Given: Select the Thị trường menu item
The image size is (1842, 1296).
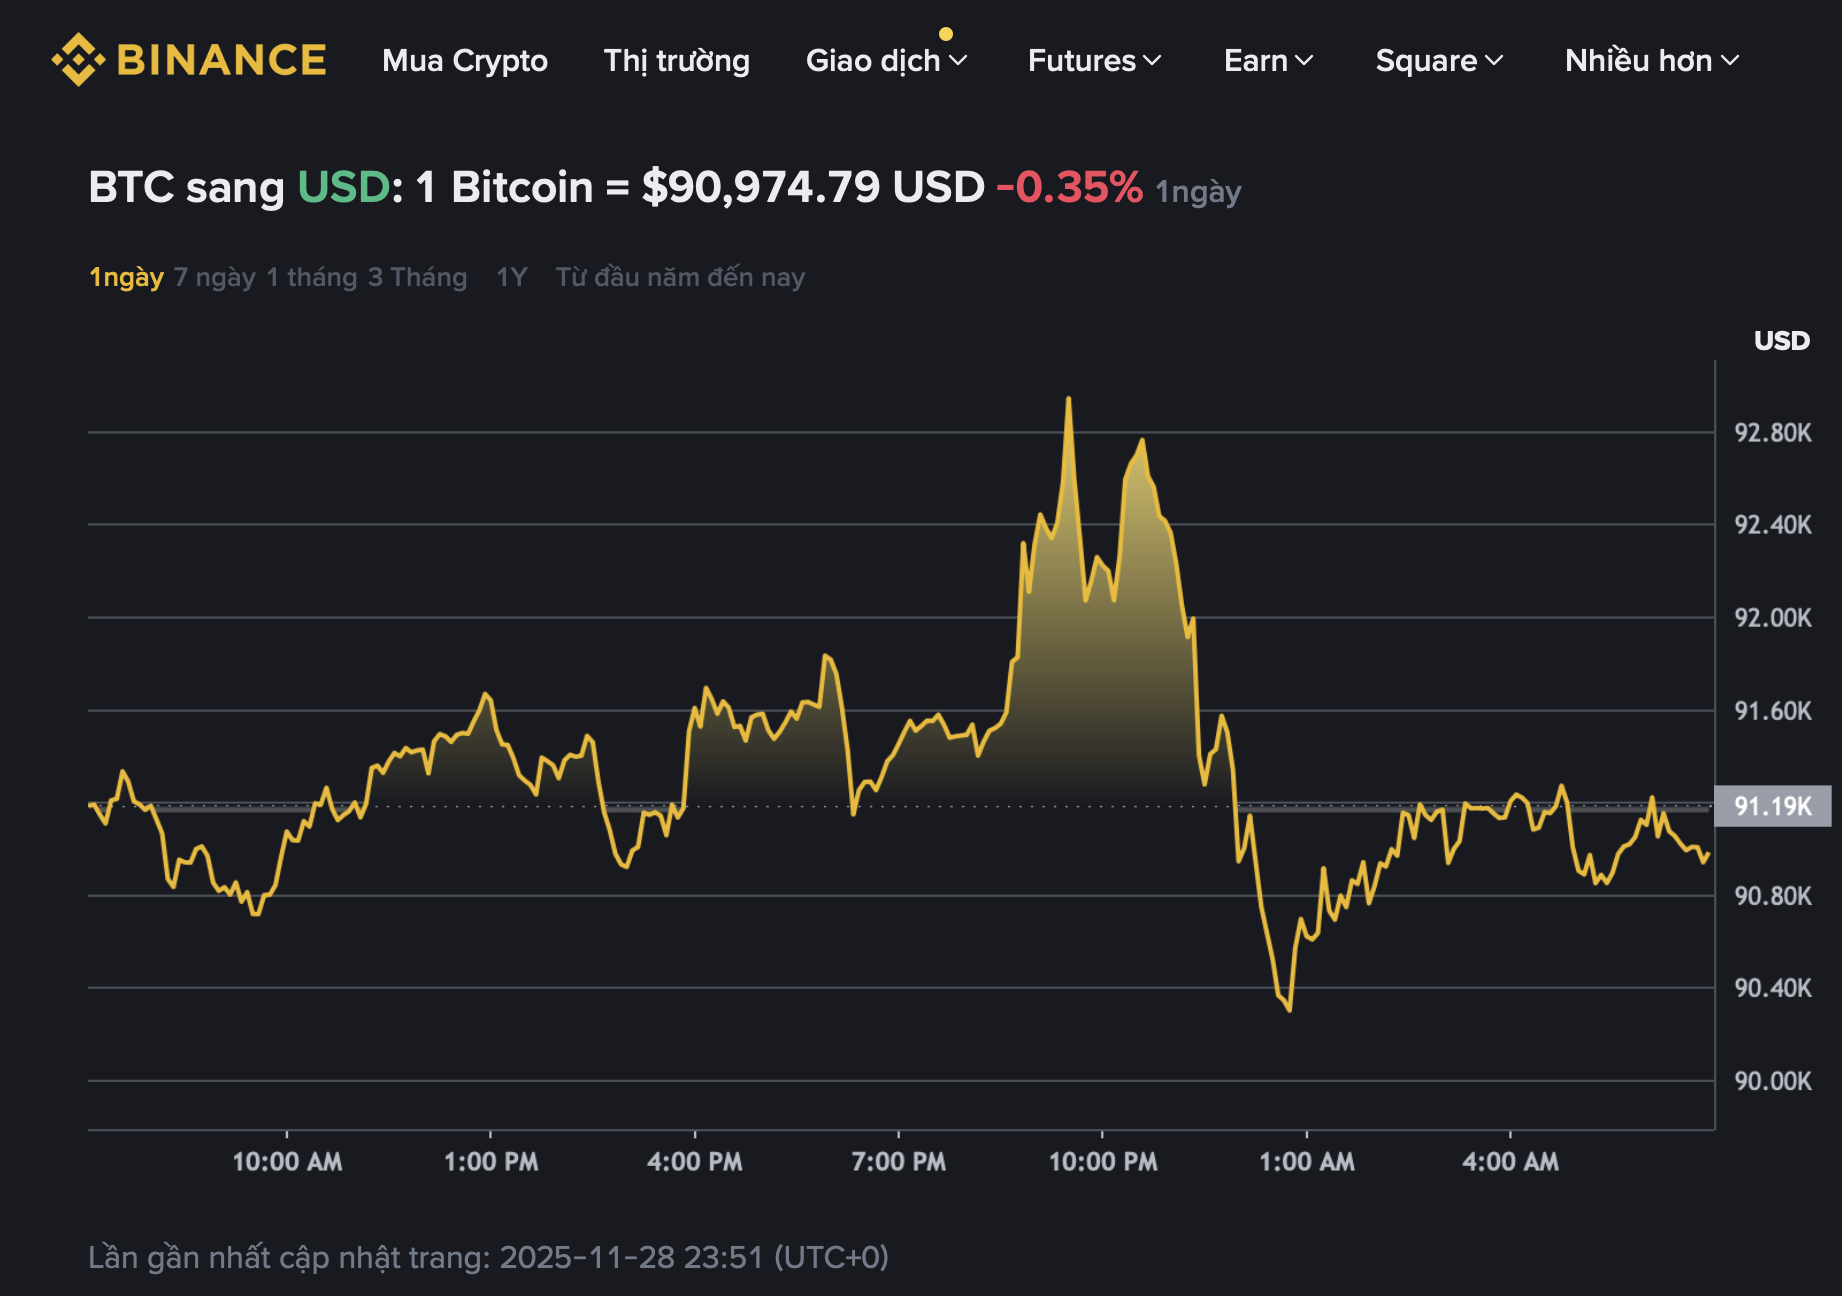Looking at the screenshot, I should (677, 61).
